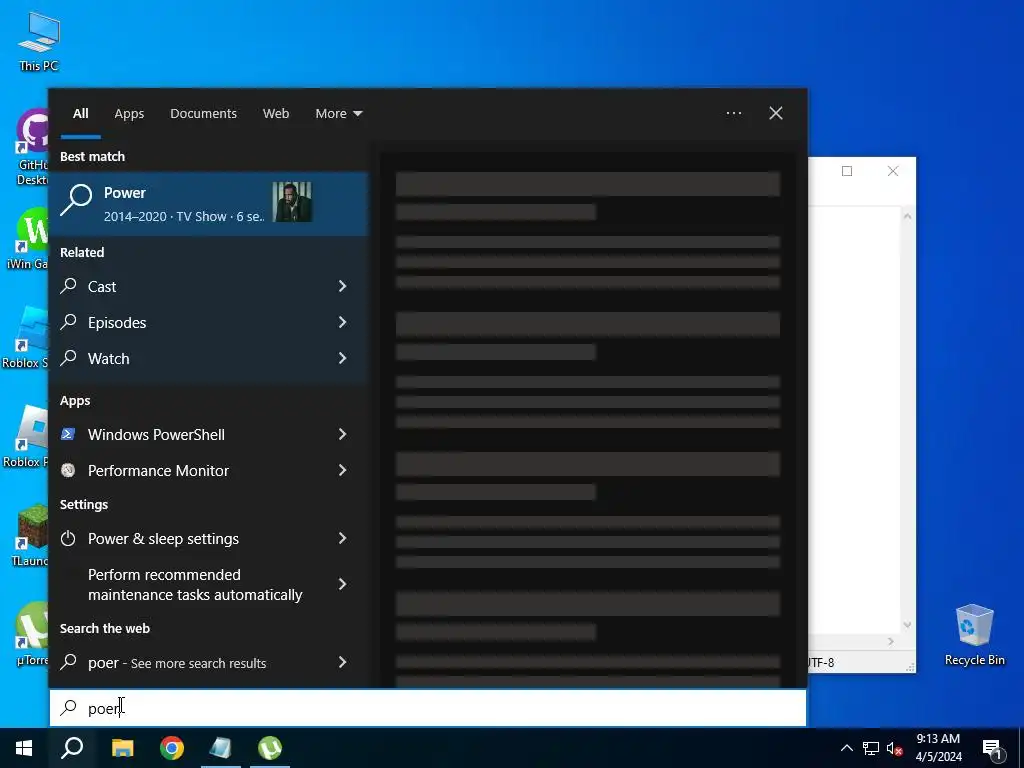Switch to the Apps search tab
The image size is (1024, 768).
[129, 114]
